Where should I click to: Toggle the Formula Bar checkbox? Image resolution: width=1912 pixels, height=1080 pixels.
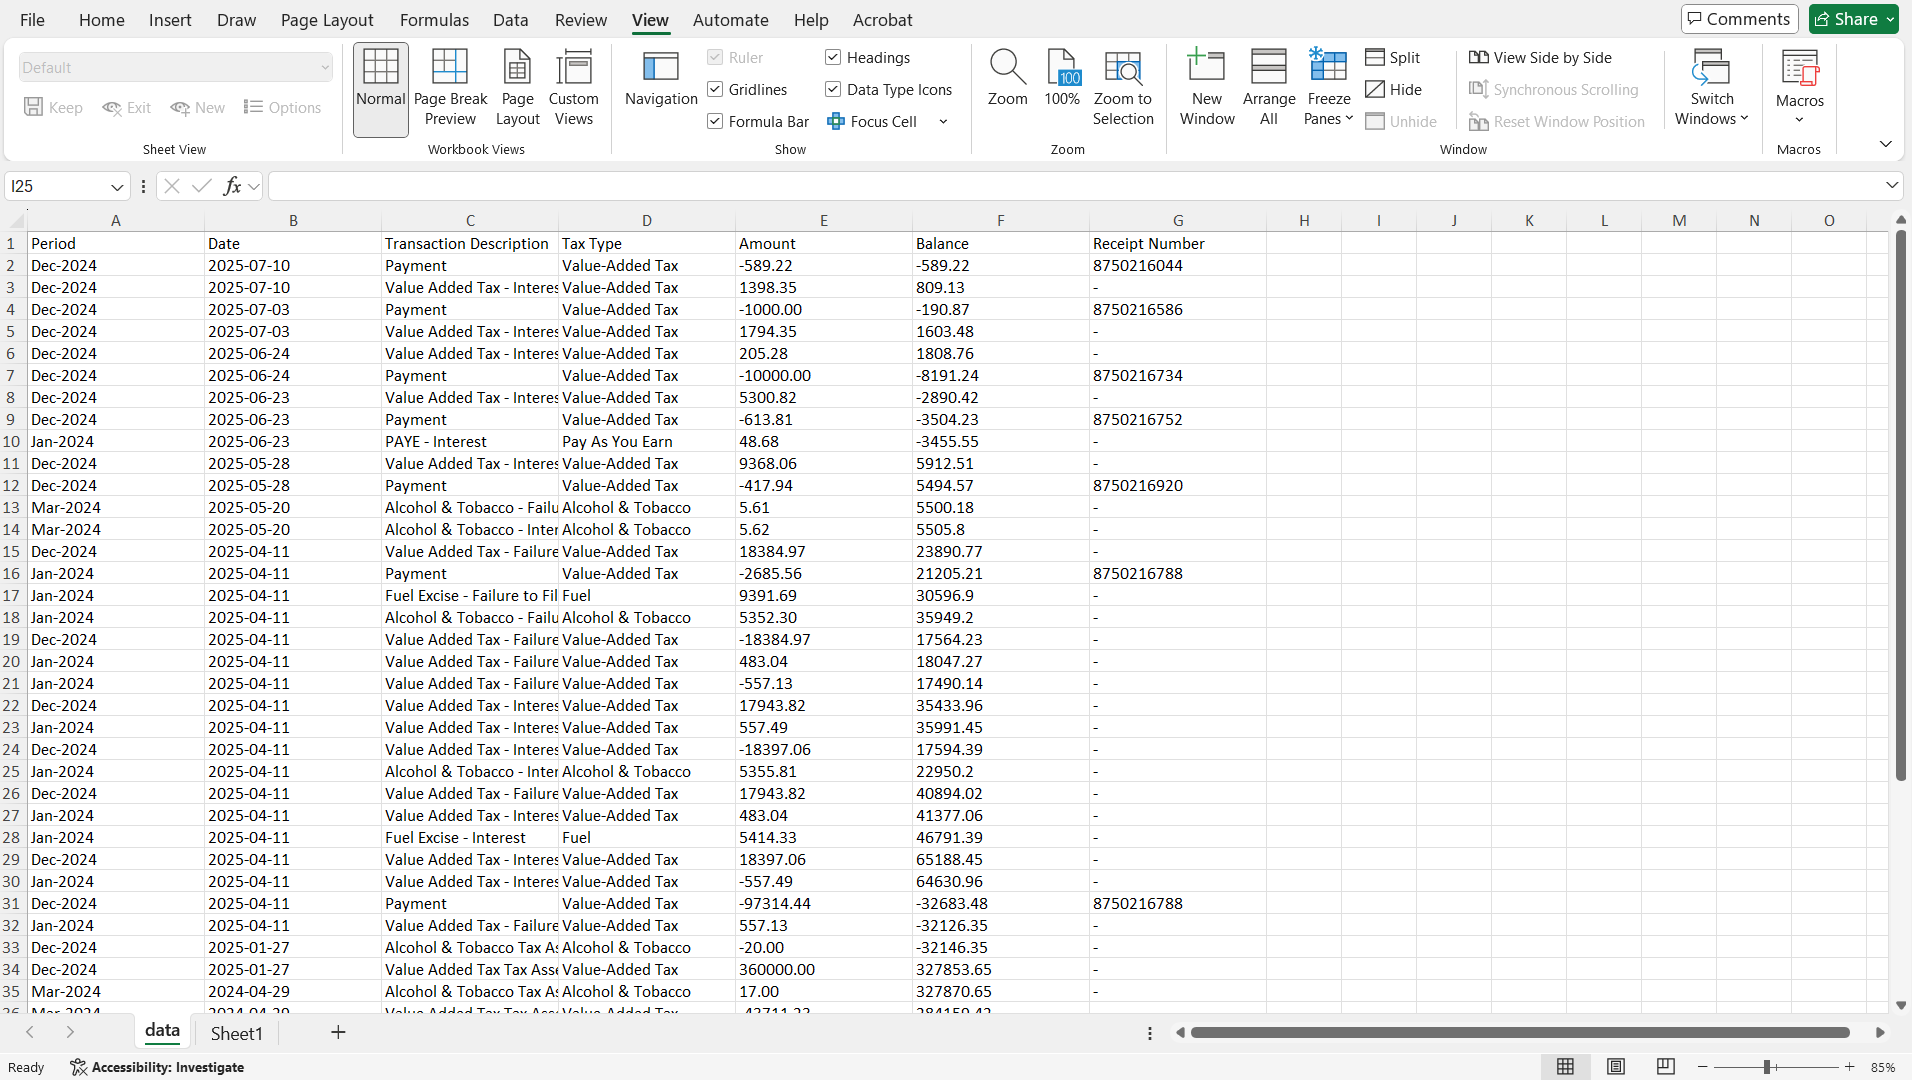(716, 122)
